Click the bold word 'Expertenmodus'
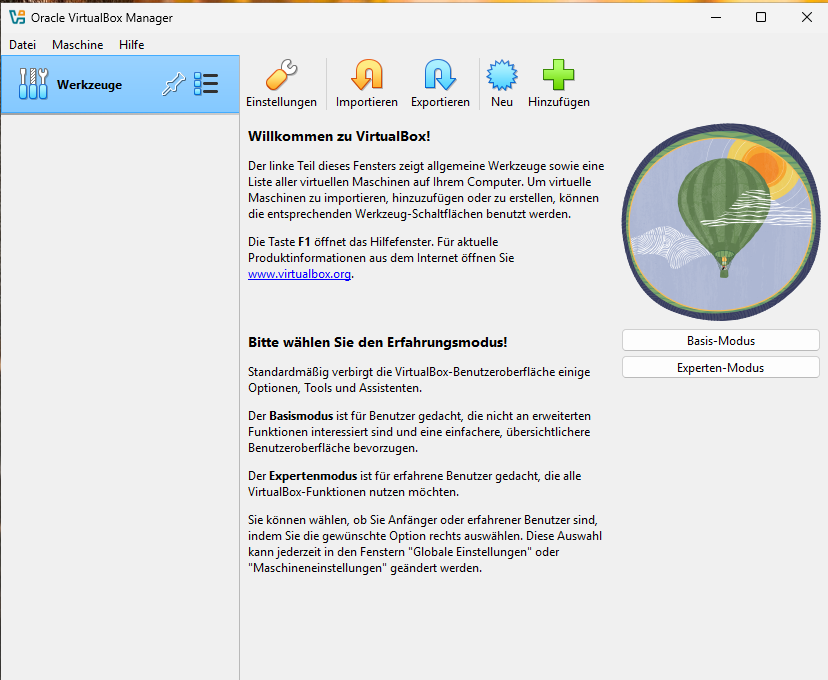This screenshot has width=828, height=680. [313, 476]
